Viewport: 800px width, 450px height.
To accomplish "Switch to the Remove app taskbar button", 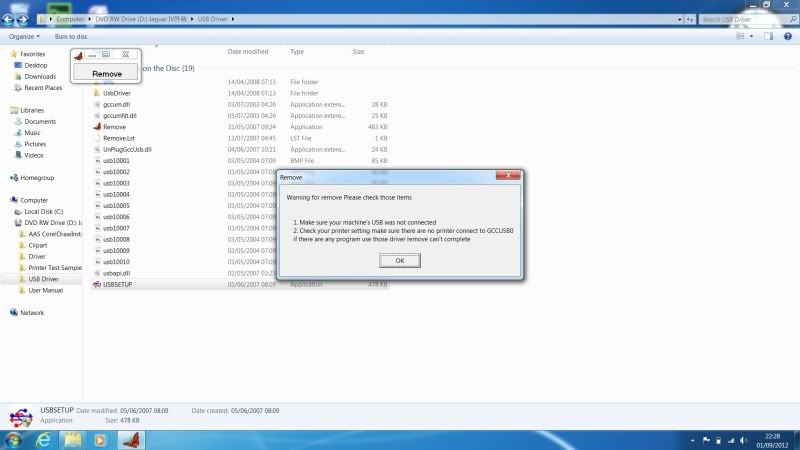I will pos(131,440).
